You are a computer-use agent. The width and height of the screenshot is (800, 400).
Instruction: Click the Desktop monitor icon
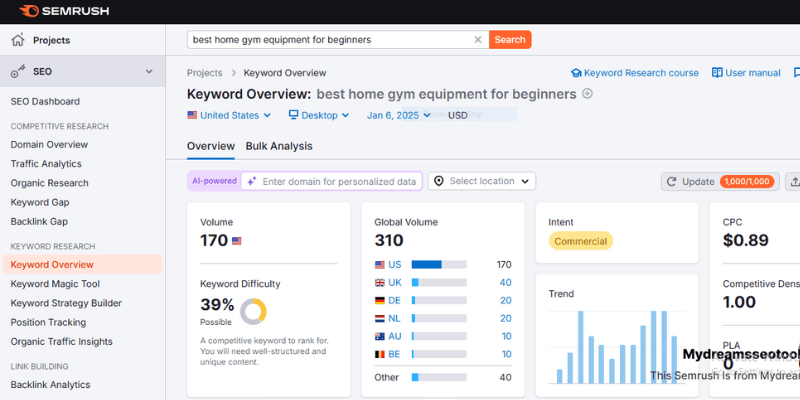tap(293, 115)
